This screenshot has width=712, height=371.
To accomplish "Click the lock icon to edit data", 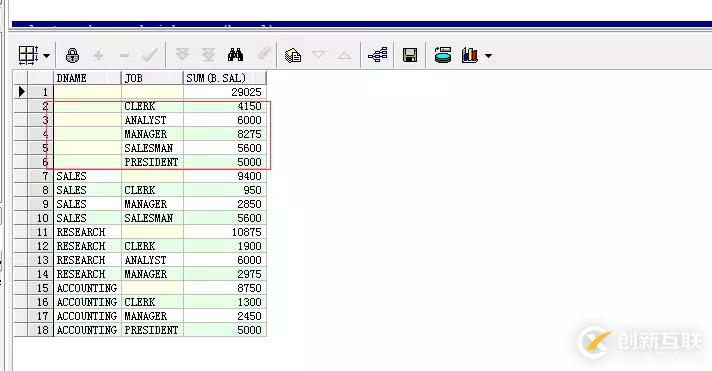I will pos(72,55).
